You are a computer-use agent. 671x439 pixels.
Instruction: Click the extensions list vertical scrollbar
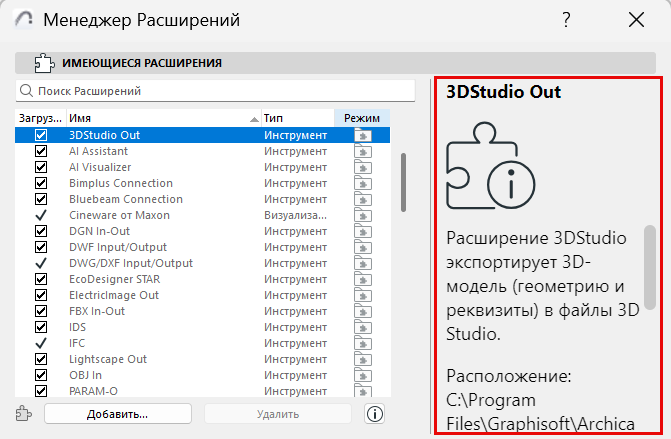click(x=403, y=182)
